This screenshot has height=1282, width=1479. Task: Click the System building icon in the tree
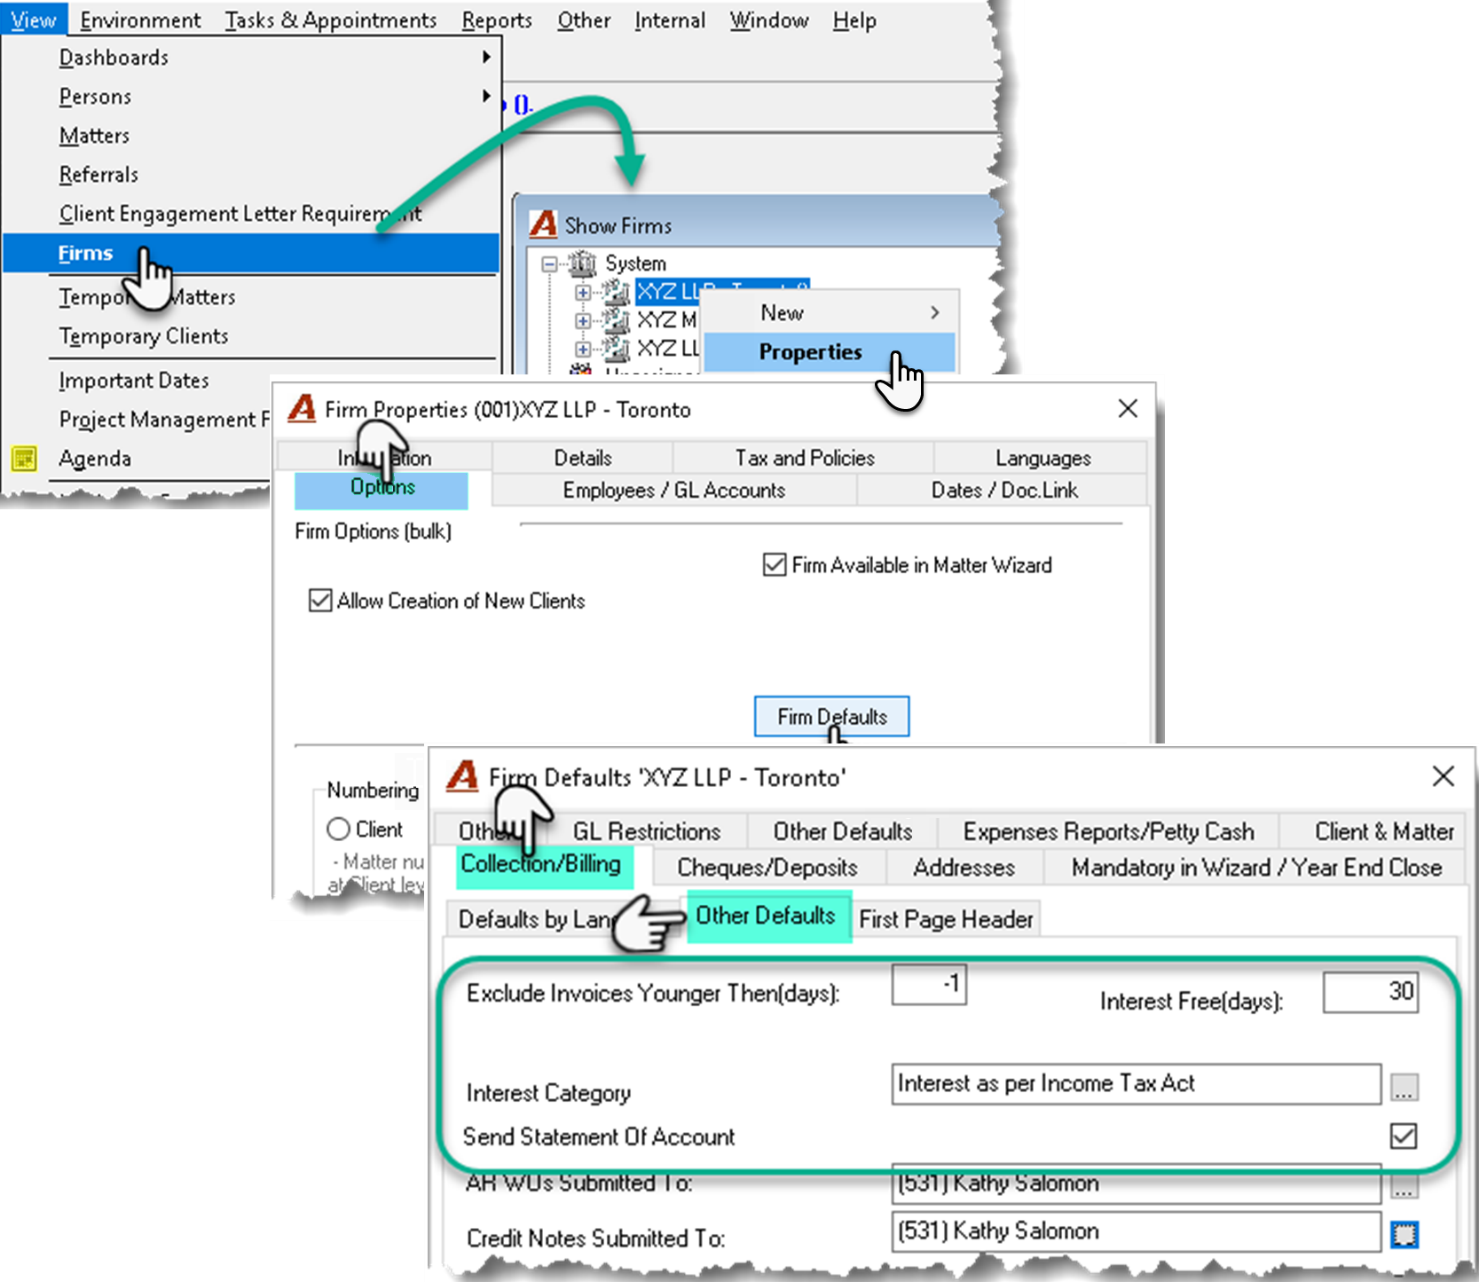(582, 264)
